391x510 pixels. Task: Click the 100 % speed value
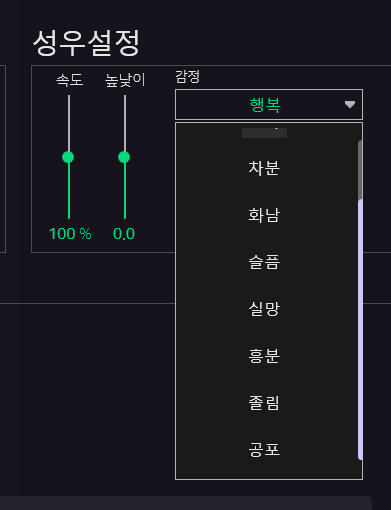[x=70, y=234]
